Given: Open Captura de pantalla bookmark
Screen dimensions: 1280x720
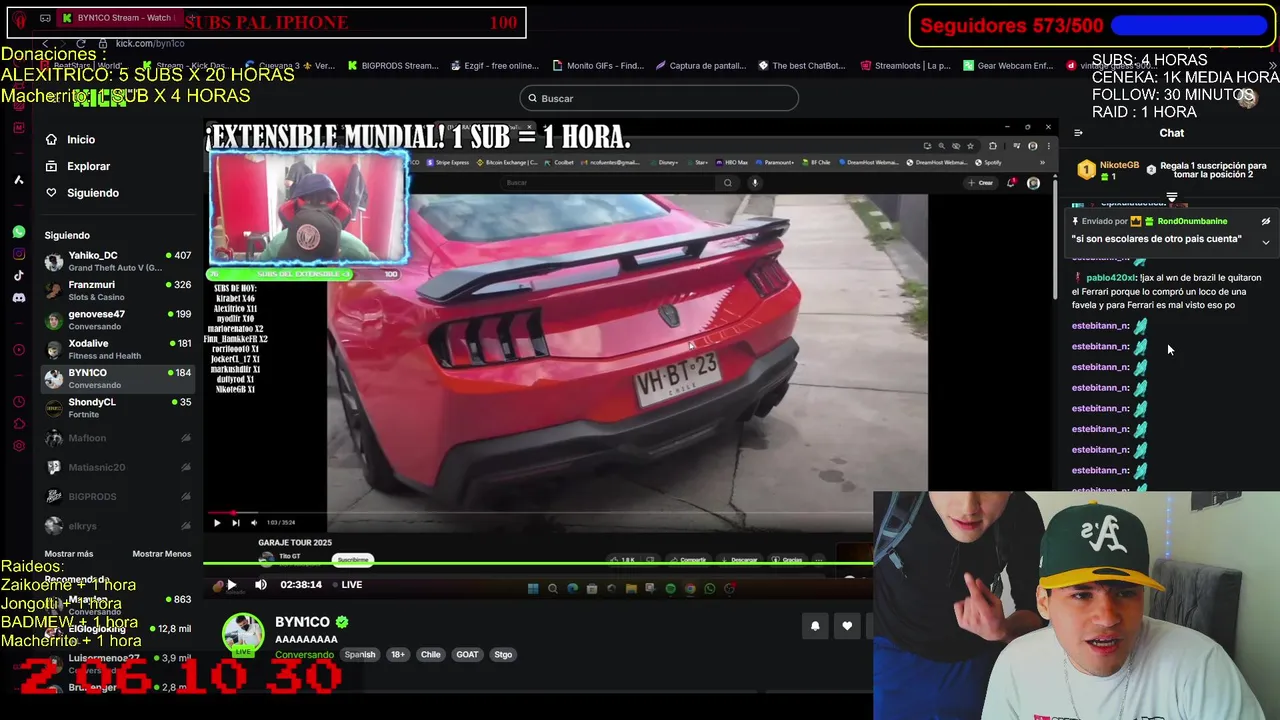Looking at the screenshot, I should point(700,66).
